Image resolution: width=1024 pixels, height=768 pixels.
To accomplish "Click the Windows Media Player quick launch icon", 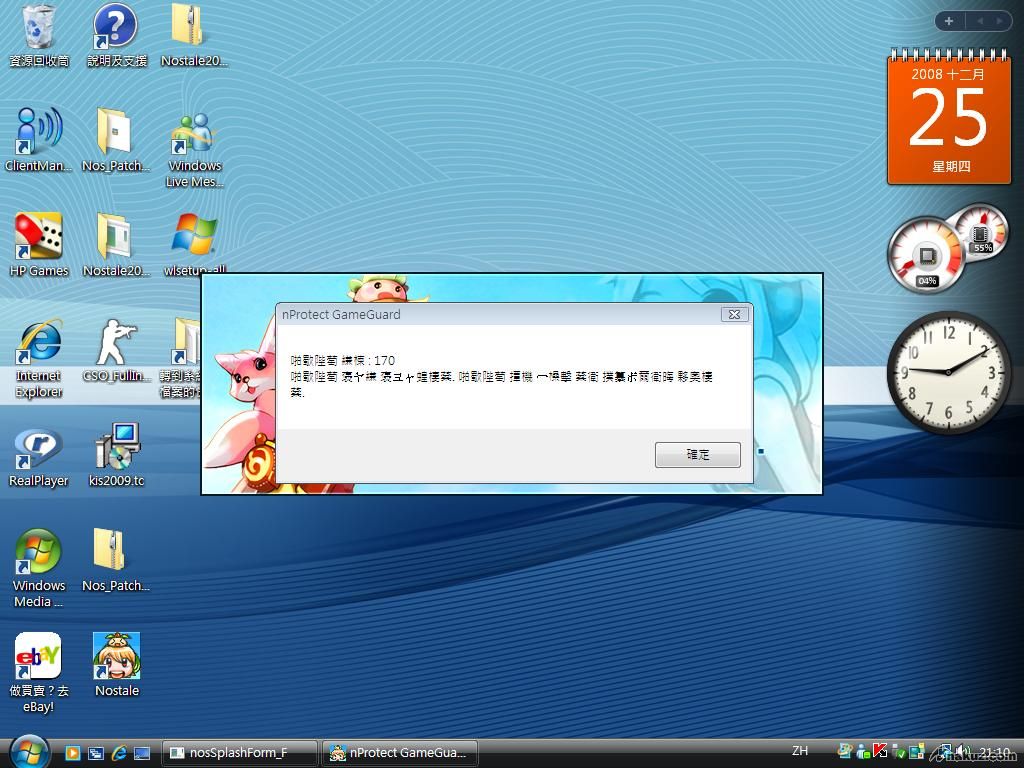I will pos(72,753).
